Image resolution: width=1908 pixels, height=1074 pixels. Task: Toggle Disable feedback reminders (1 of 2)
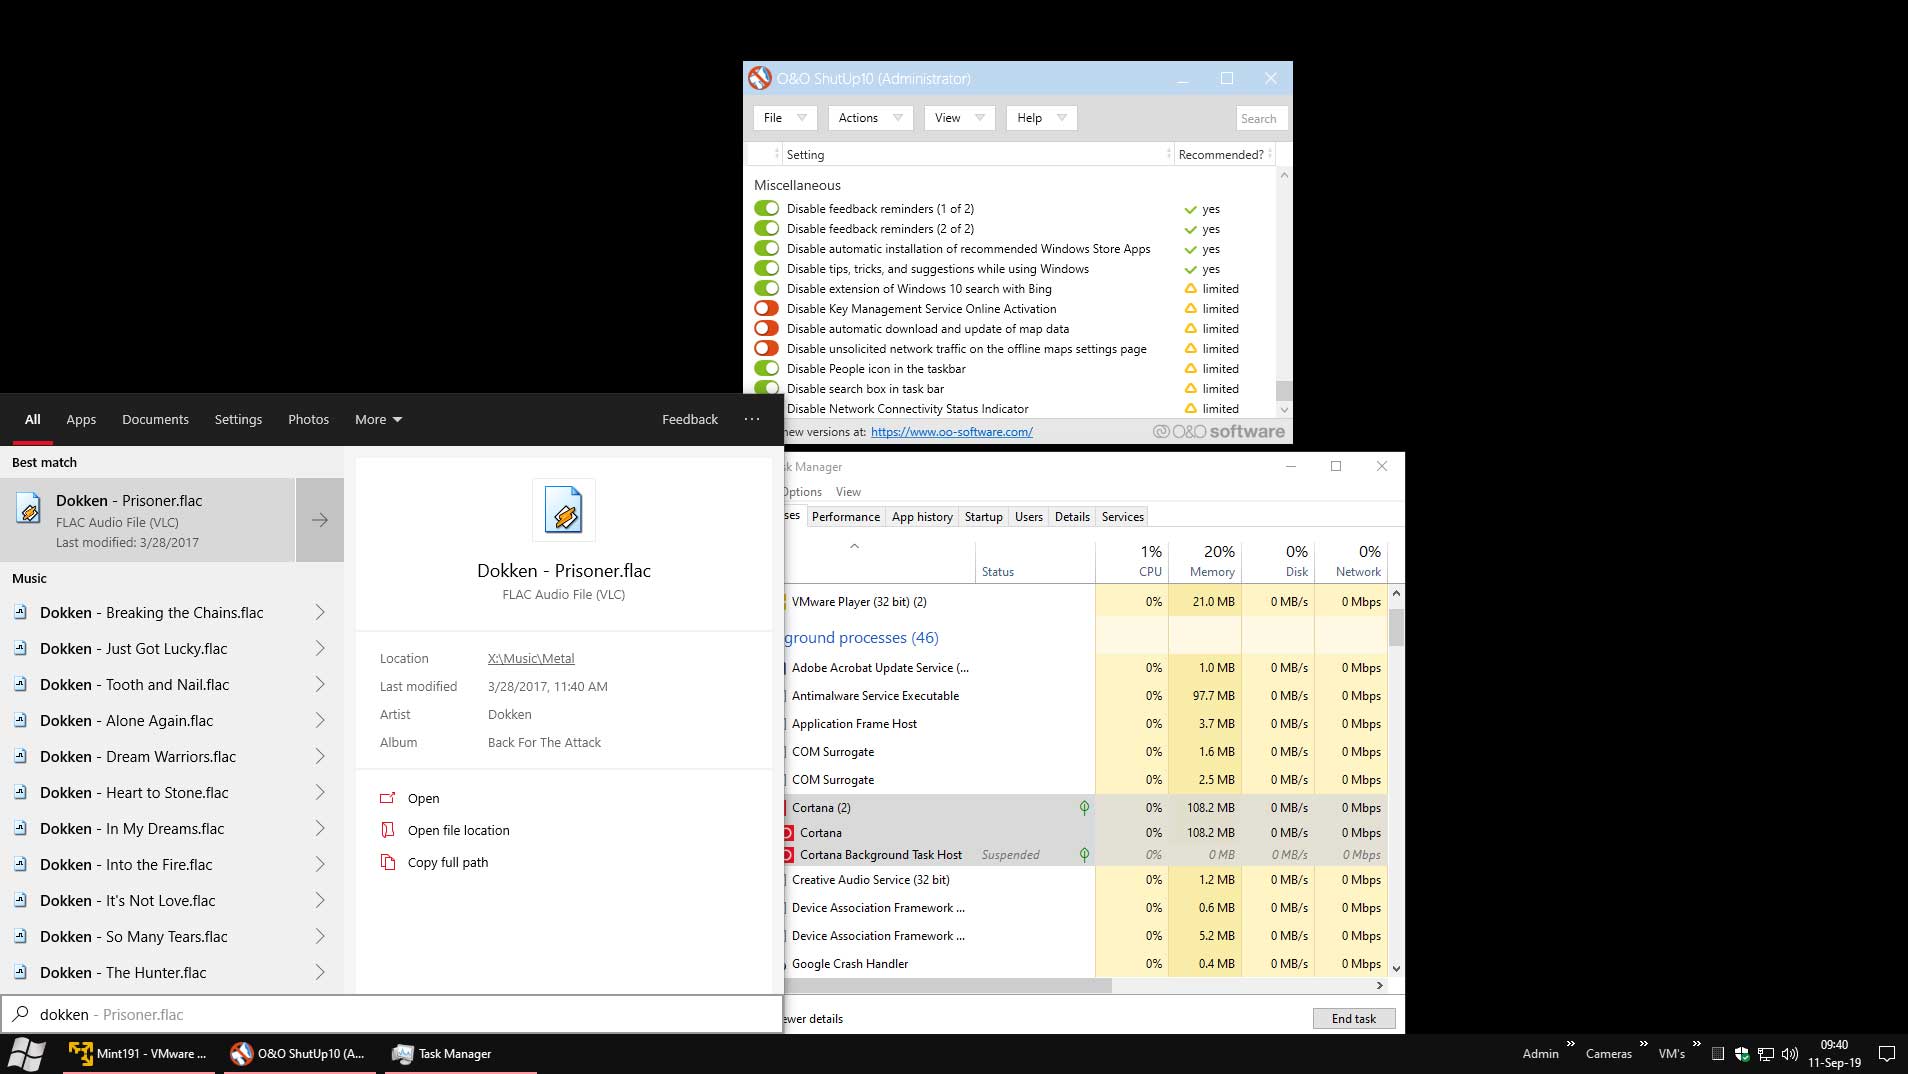coord(767,208)
